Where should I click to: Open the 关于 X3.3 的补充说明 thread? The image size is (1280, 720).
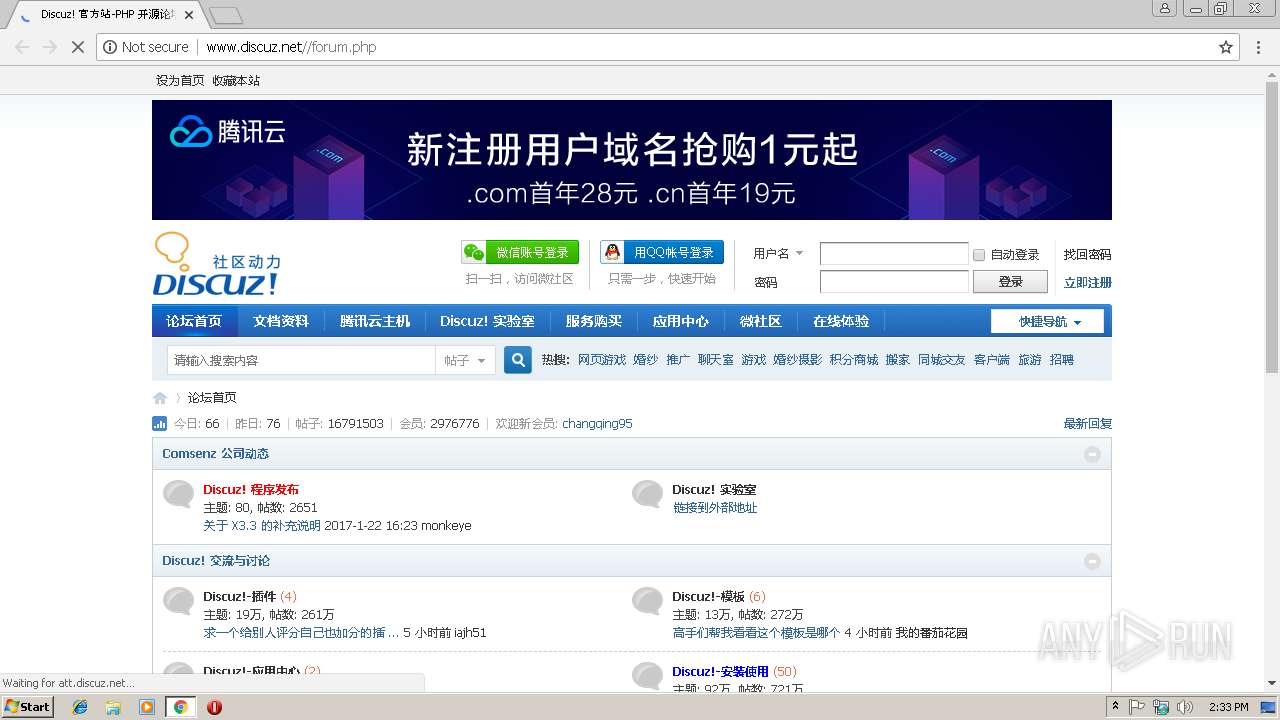[262, 526]
